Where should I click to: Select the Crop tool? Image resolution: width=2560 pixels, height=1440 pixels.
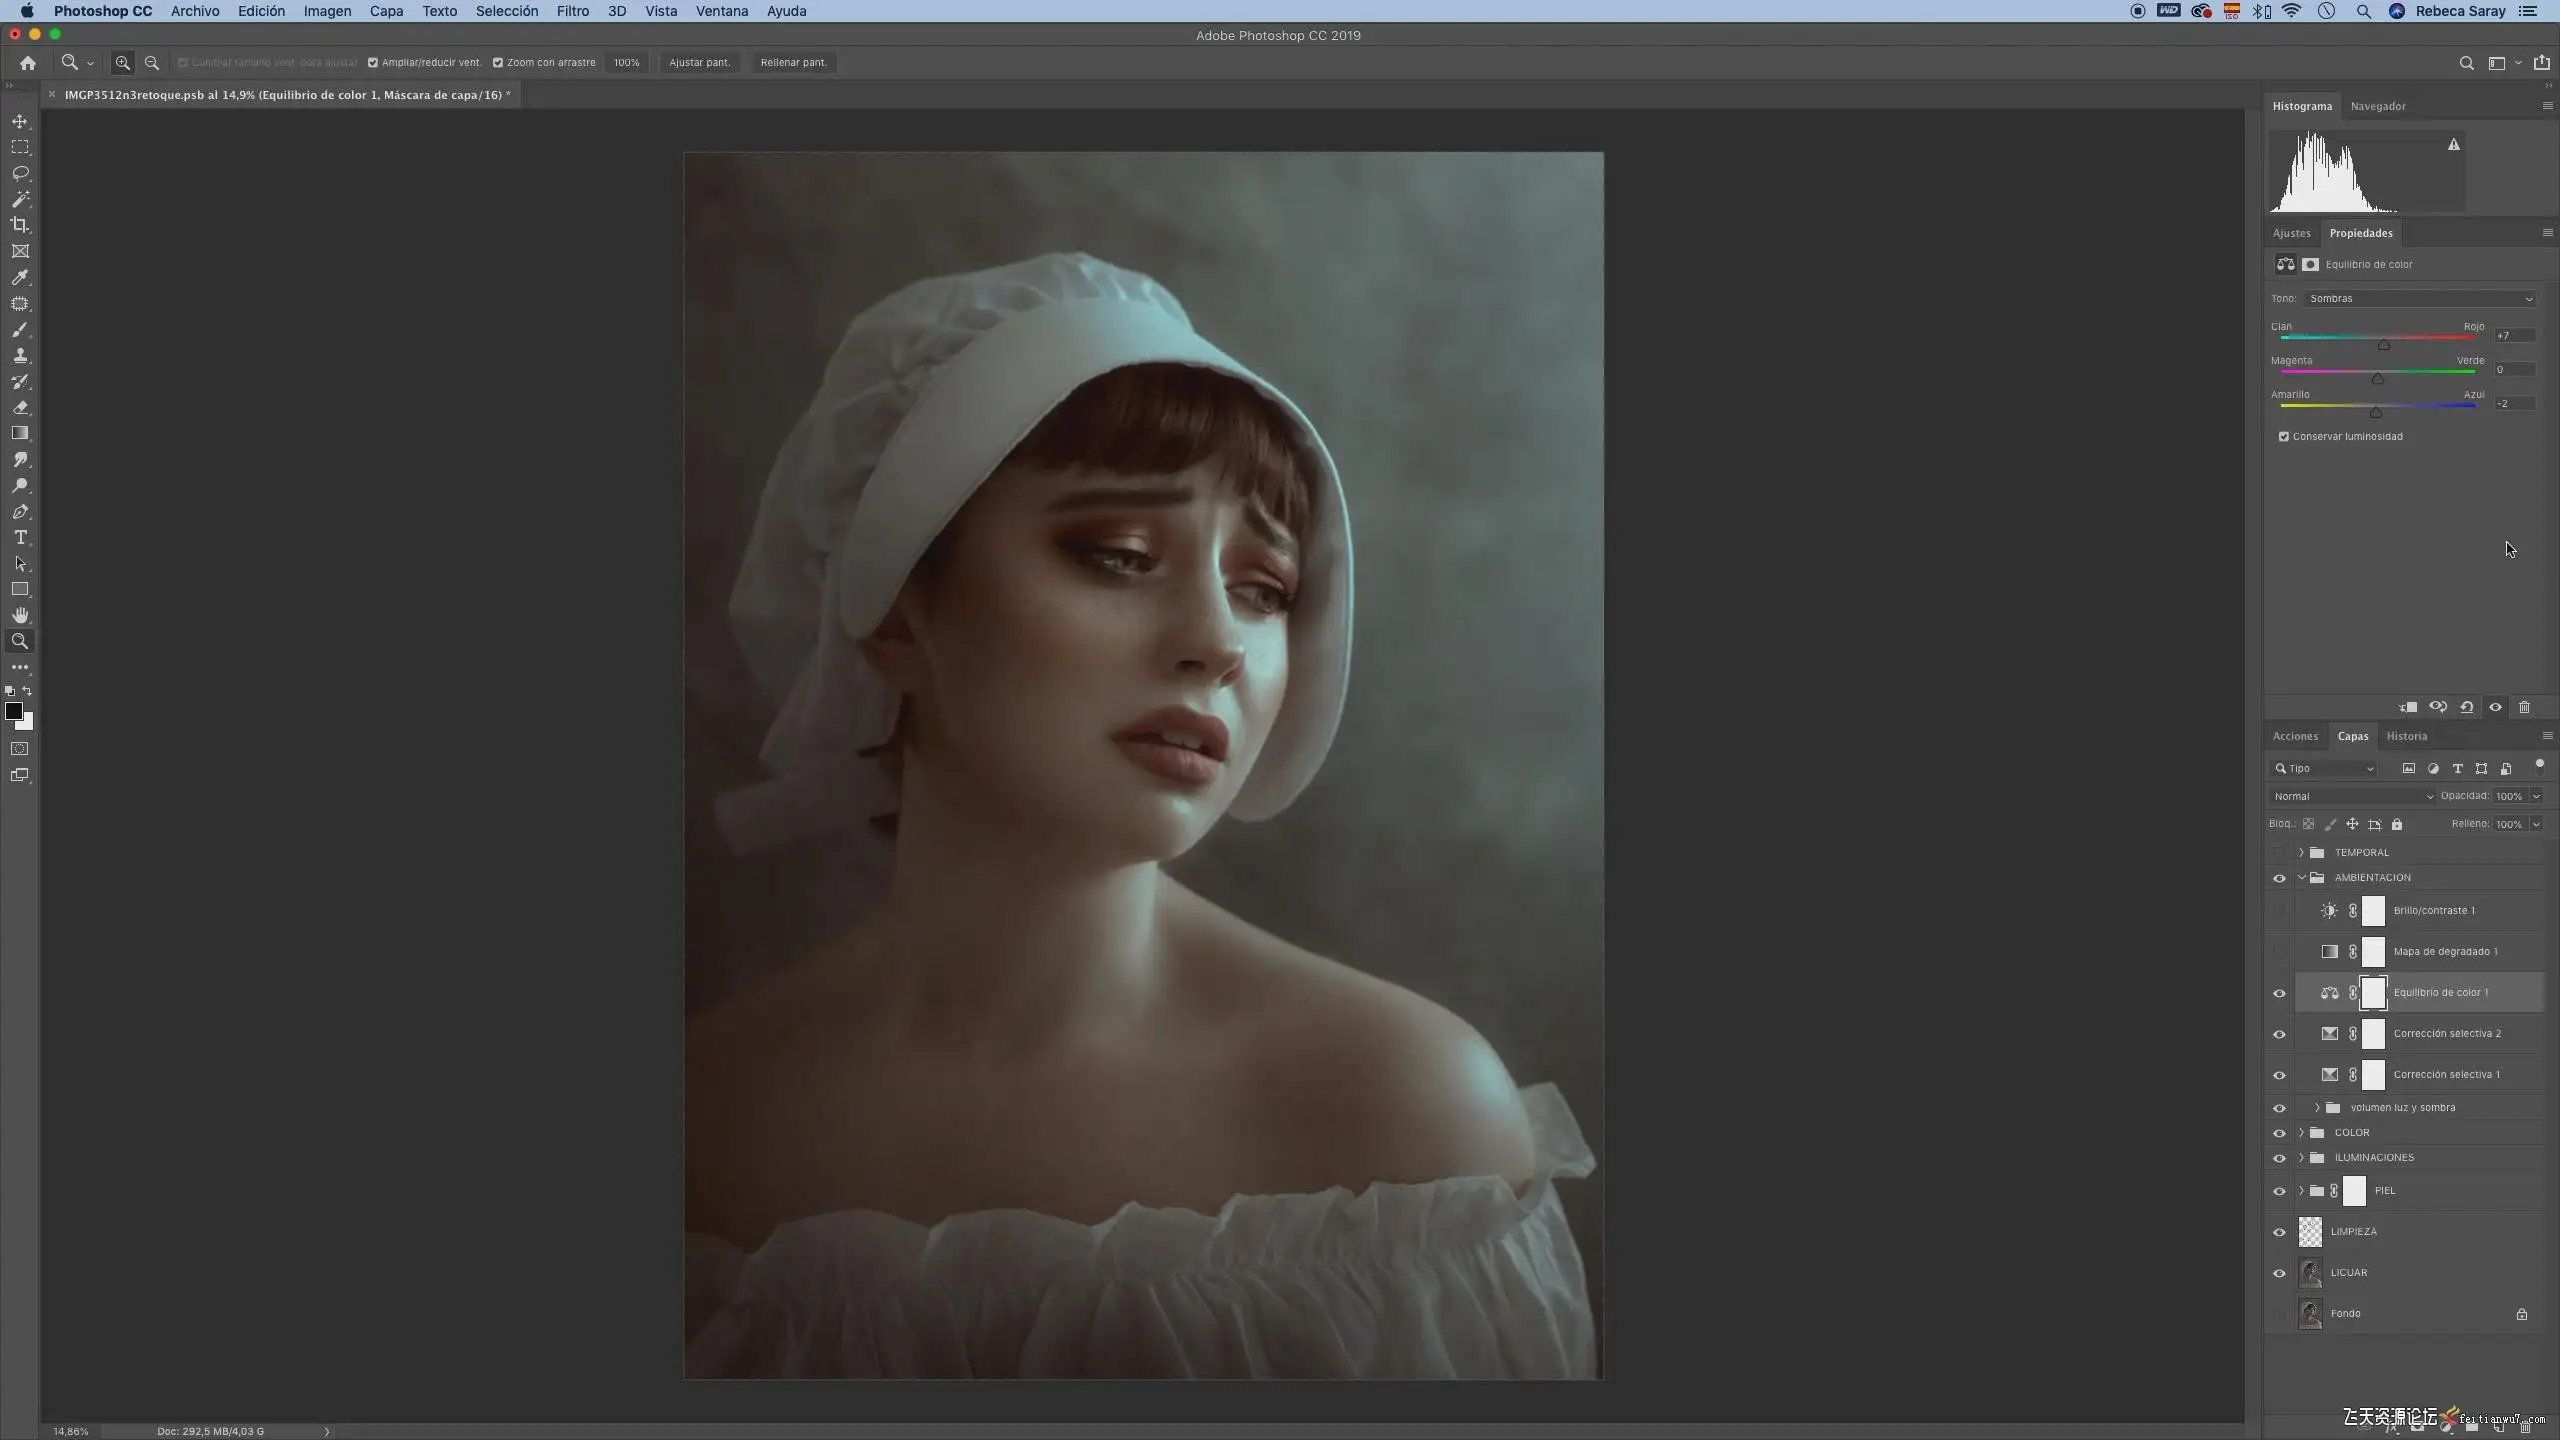(x=20, y=225)
